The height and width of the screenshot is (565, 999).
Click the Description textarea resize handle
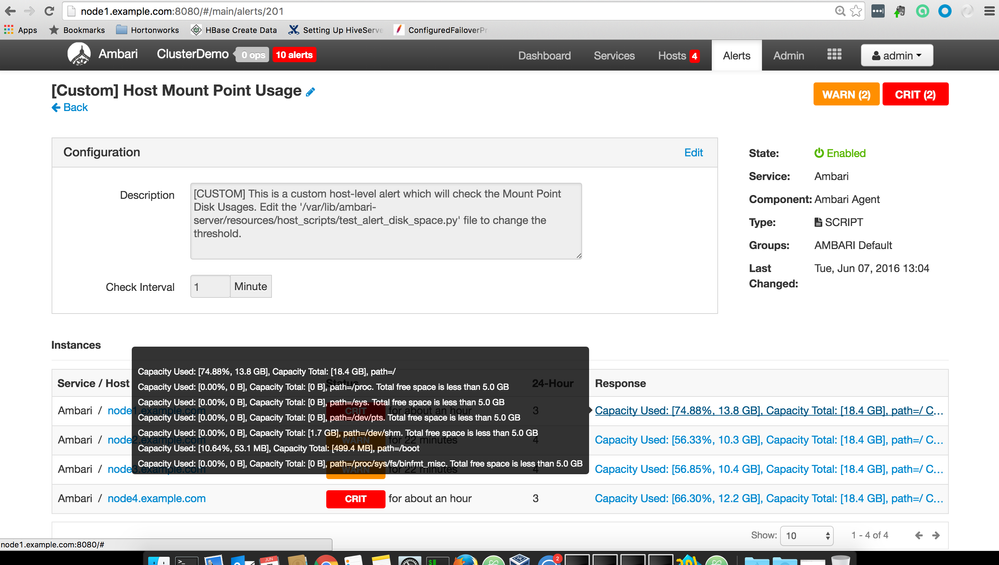pyautogui.click(x=579, y=255)
